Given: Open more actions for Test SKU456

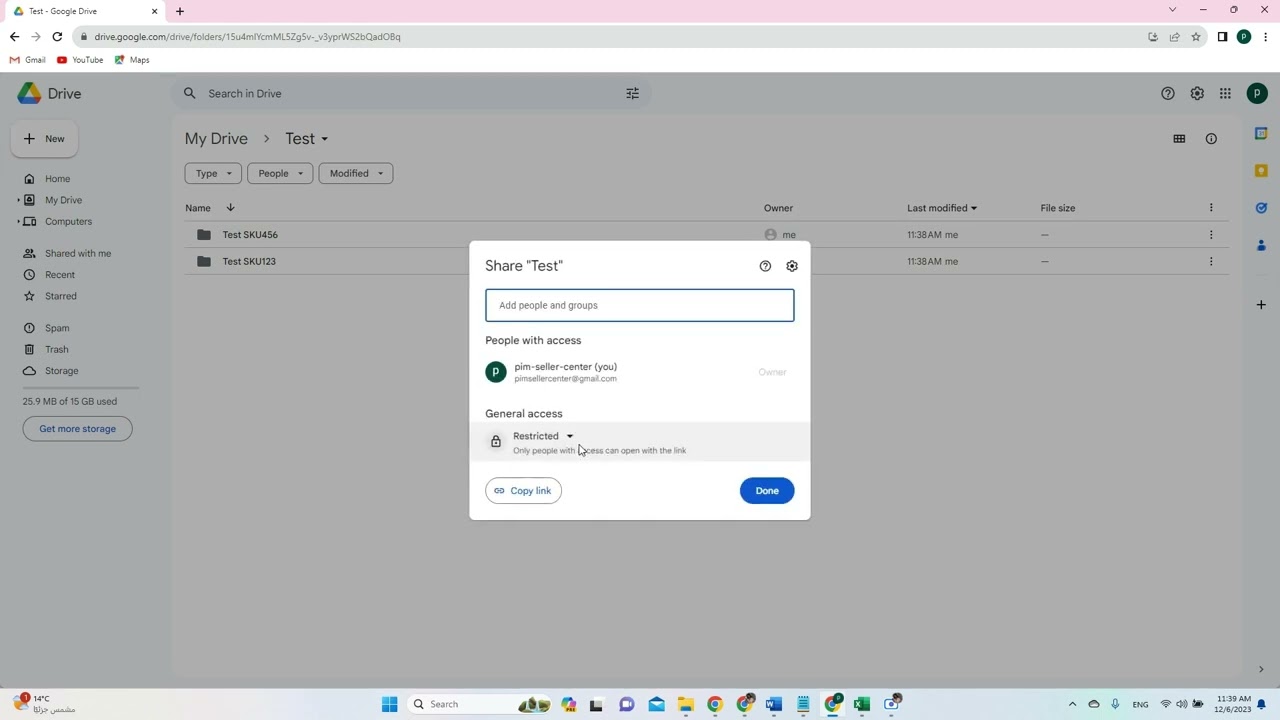Looking at the screenshot, I should (x=1211, y=235).
